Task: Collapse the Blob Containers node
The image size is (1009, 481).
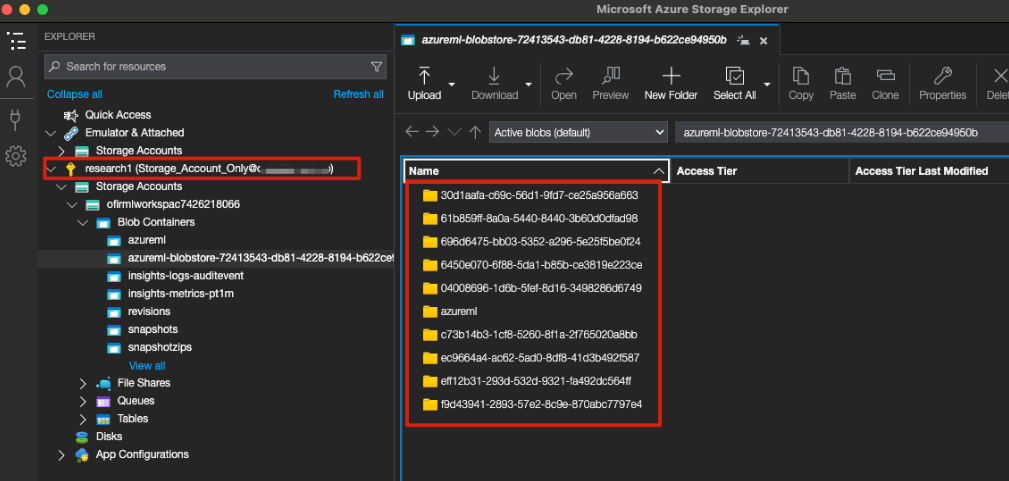Action: pos(83,223)
